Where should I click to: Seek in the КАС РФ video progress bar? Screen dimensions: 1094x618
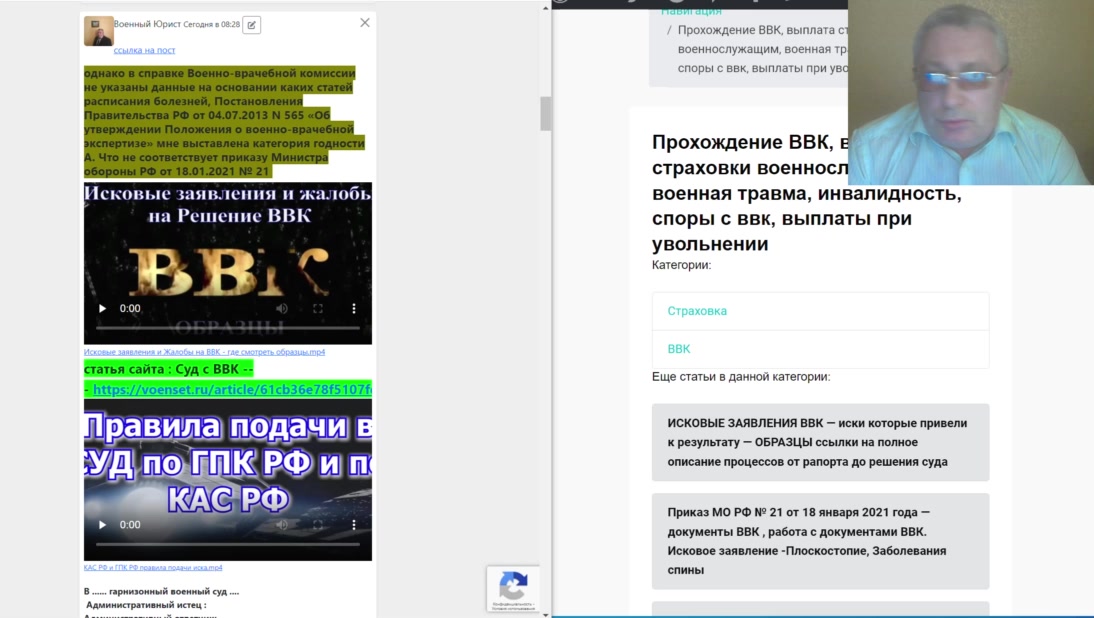click(228, 543)
